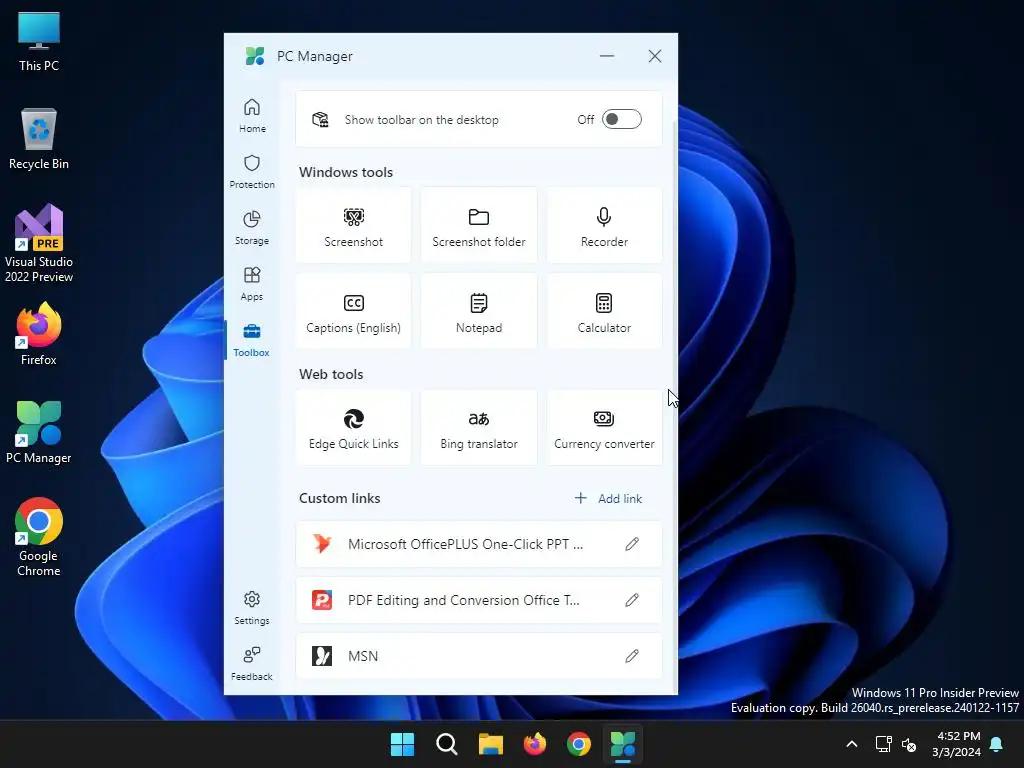The width and height of the screenshot is (1024, 768).
Task: Open the Windows Start menu
Action: pos(402,744)
